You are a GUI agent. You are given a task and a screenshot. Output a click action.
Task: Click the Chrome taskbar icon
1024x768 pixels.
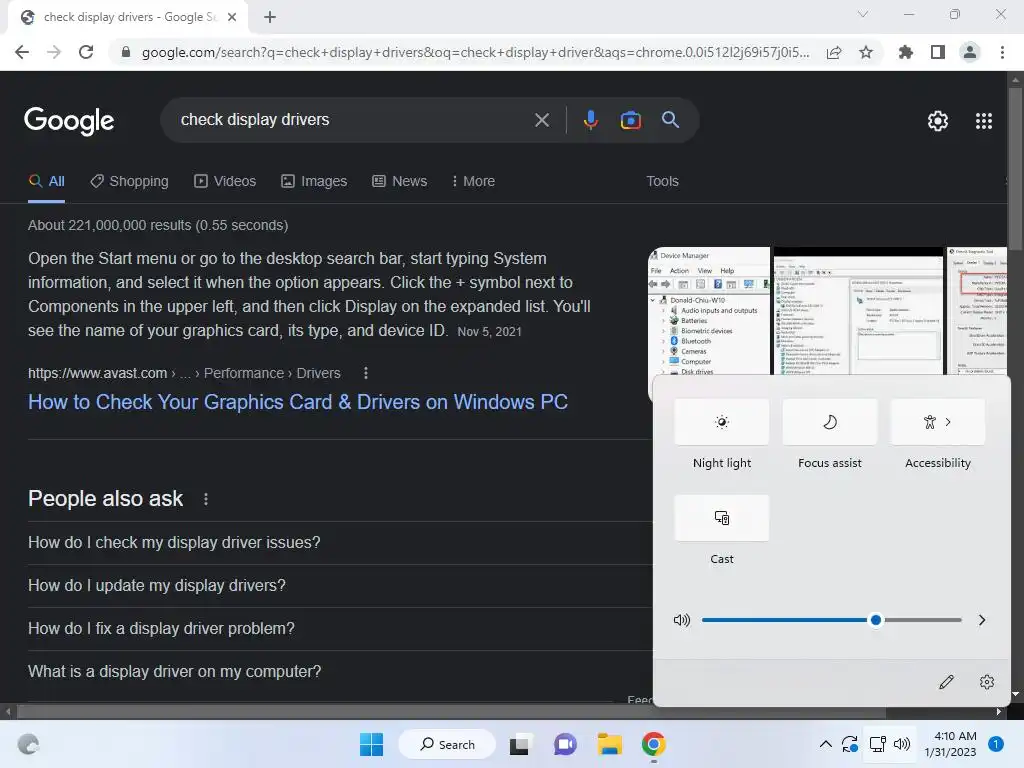(x=654, y=744)
